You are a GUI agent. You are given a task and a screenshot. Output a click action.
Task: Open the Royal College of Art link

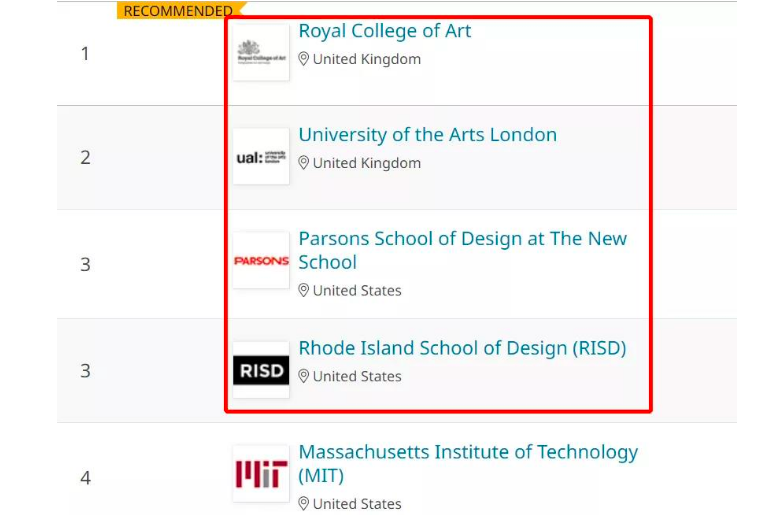coord(385,31)
